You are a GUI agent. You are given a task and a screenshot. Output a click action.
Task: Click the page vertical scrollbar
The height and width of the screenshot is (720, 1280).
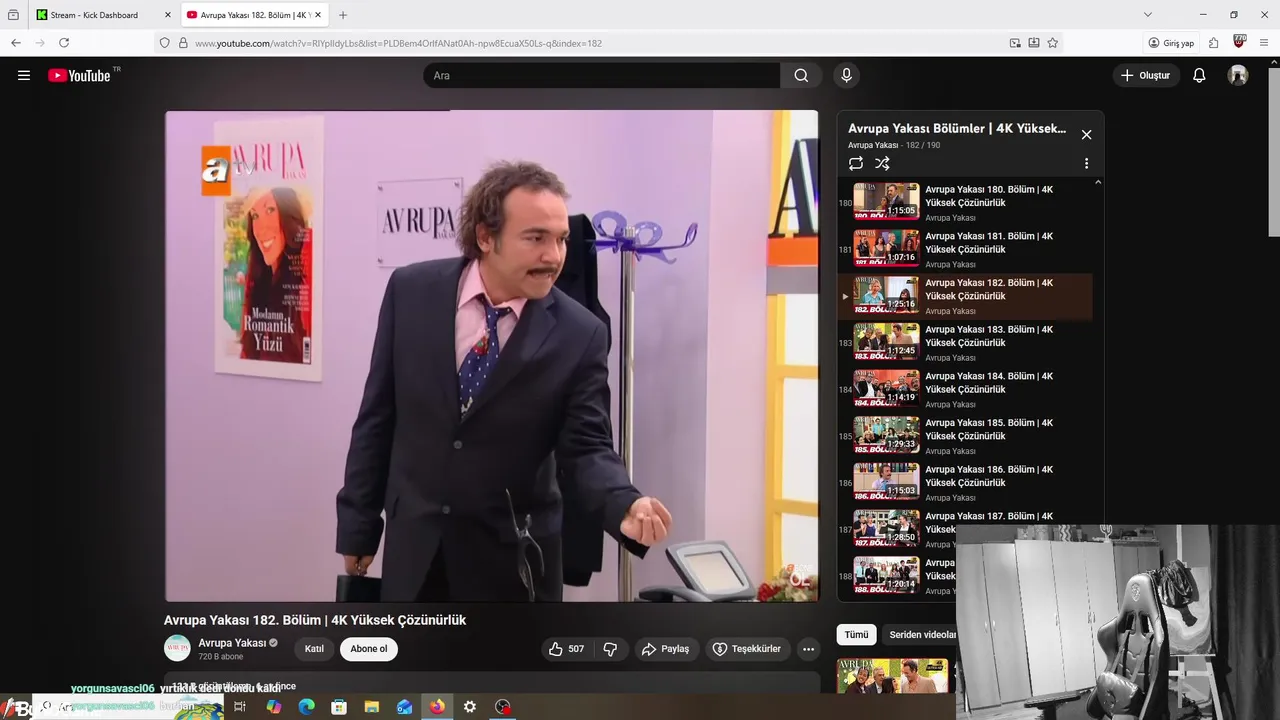pyautogui.click(x=1273, y=150)
